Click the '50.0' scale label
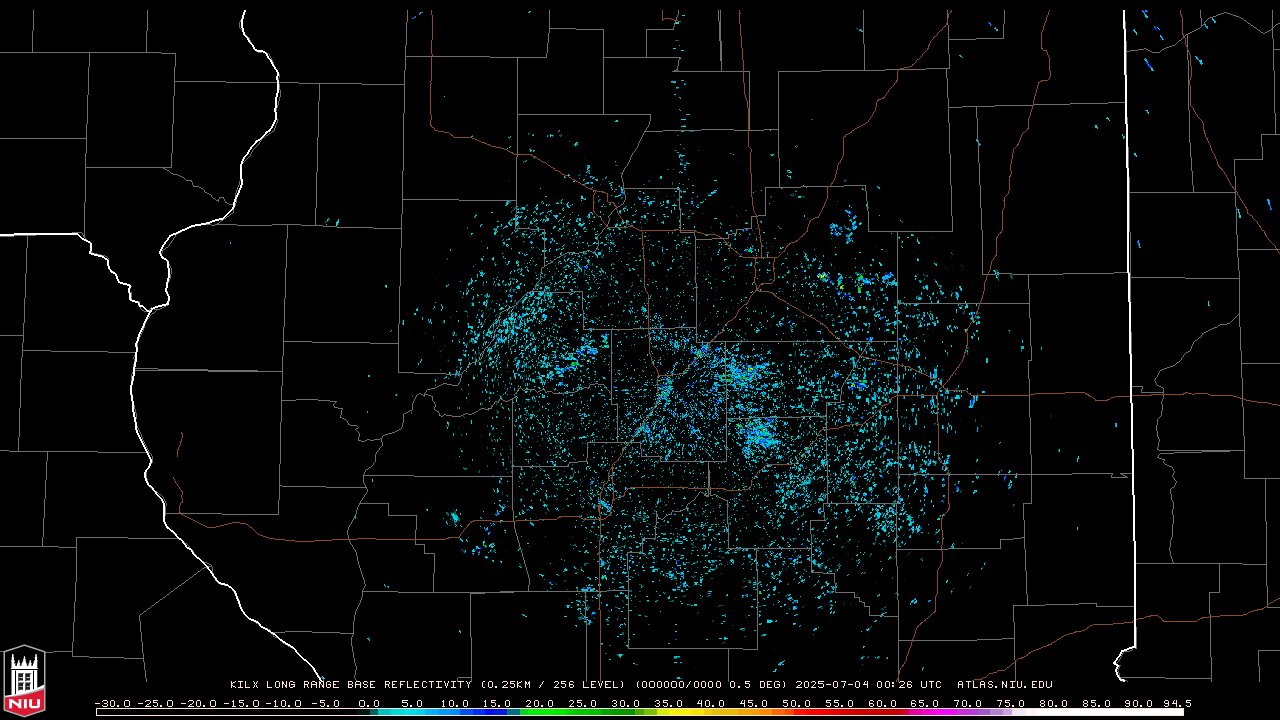 click(x=796, y=704)
